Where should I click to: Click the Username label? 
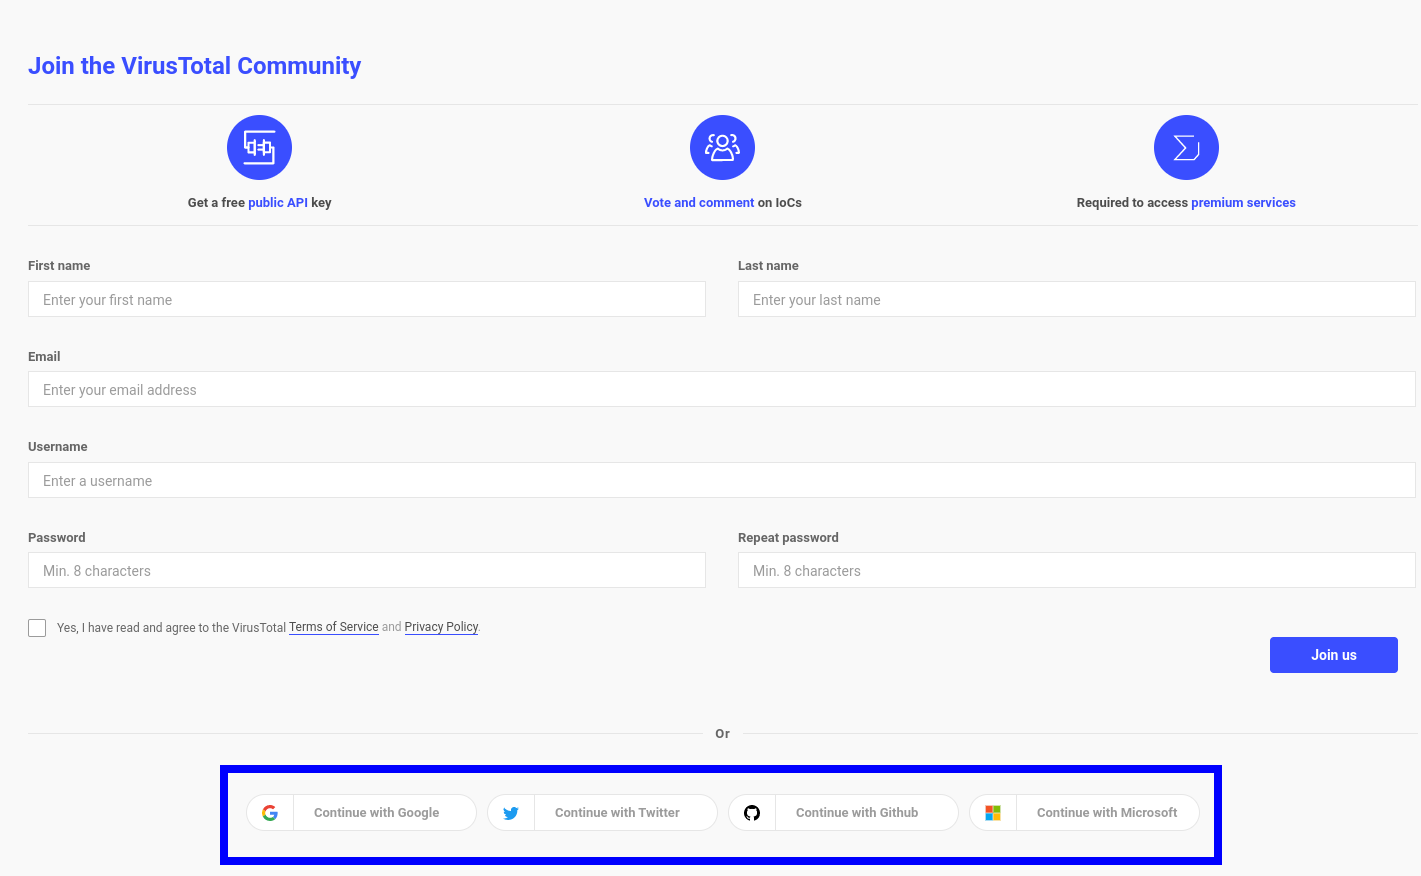tap(58, 447)
